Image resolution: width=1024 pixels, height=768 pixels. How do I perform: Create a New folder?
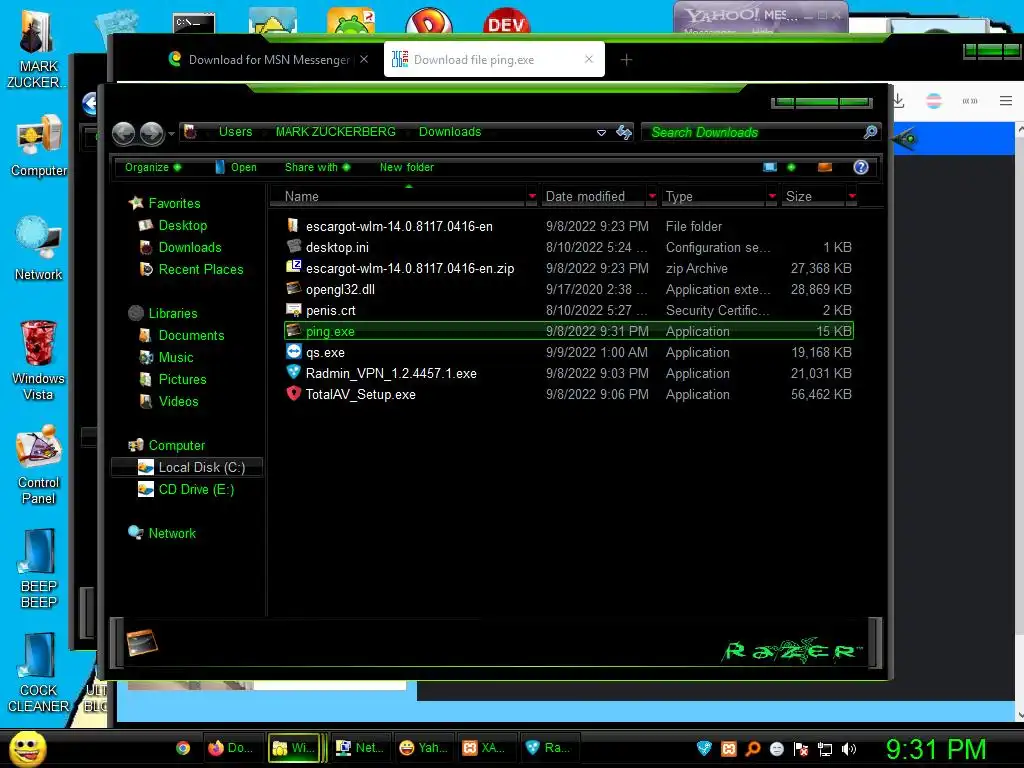pos(407,167)
